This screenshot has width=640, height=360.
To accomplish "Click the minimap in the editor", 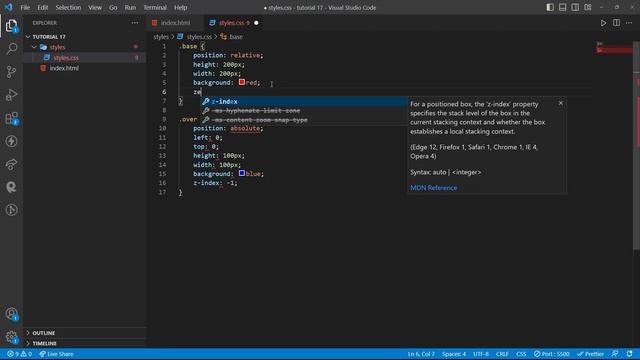I will pos(614,47).
